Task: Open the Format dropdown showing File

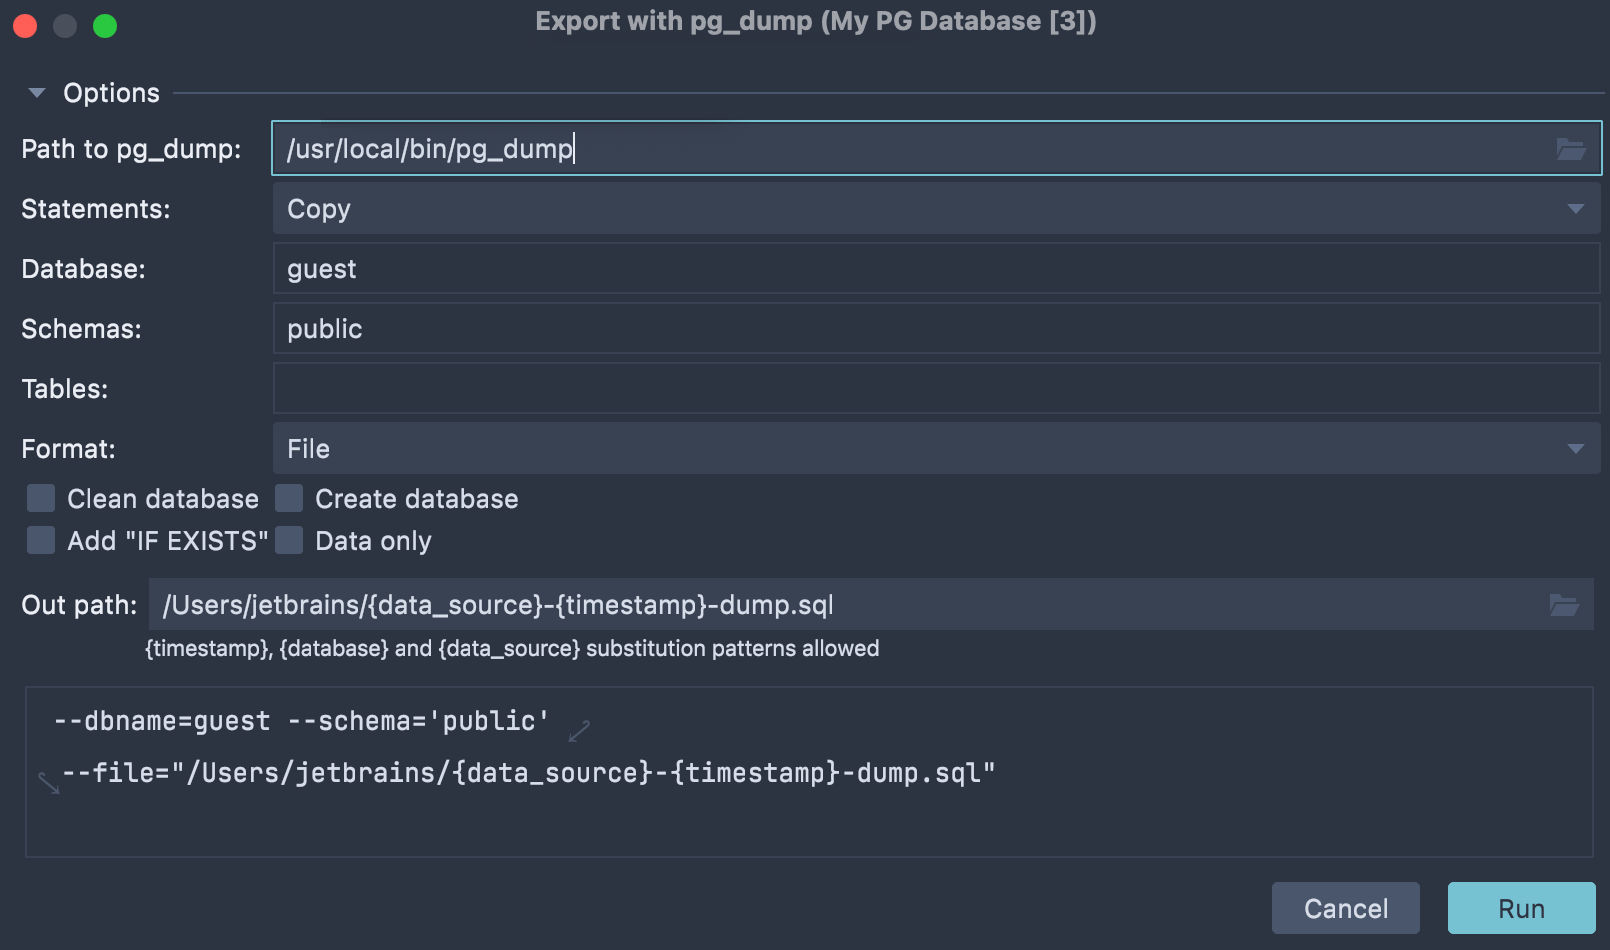Action: tap(935, 449)
